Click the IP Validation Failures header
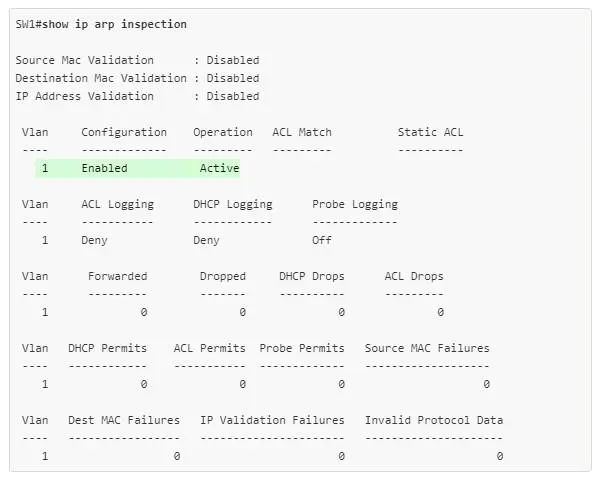 tap(272, 420)
